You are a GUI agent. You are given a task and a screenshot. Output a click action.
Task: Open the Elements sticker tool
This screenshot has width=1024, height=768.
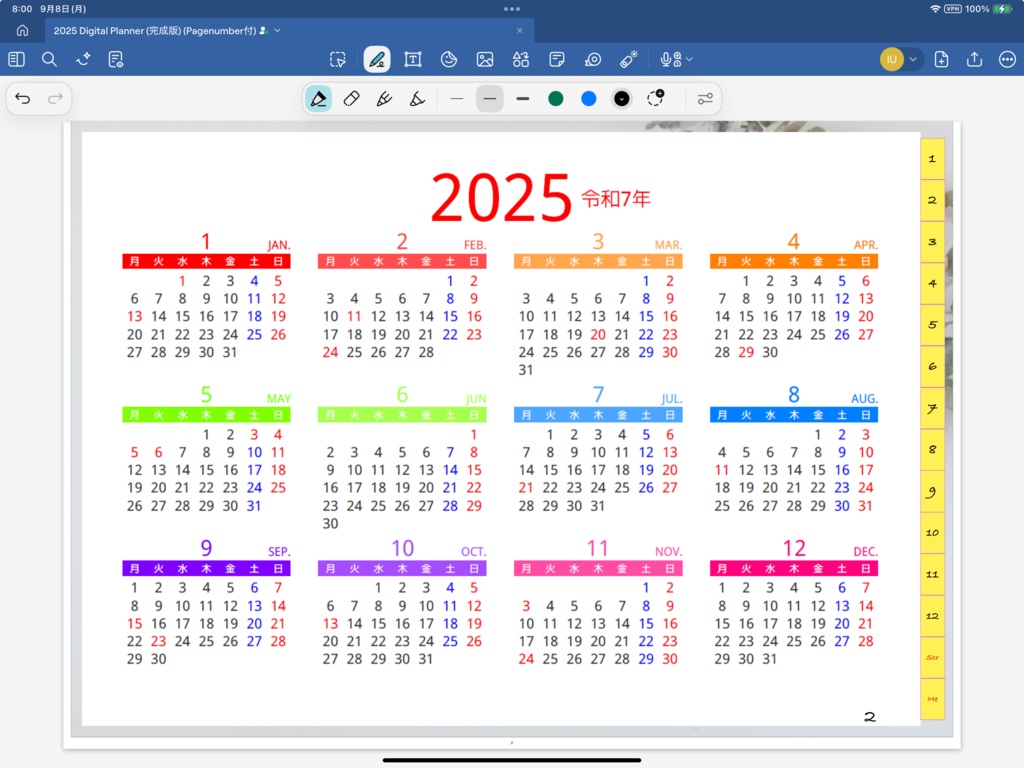pos(449,59)
